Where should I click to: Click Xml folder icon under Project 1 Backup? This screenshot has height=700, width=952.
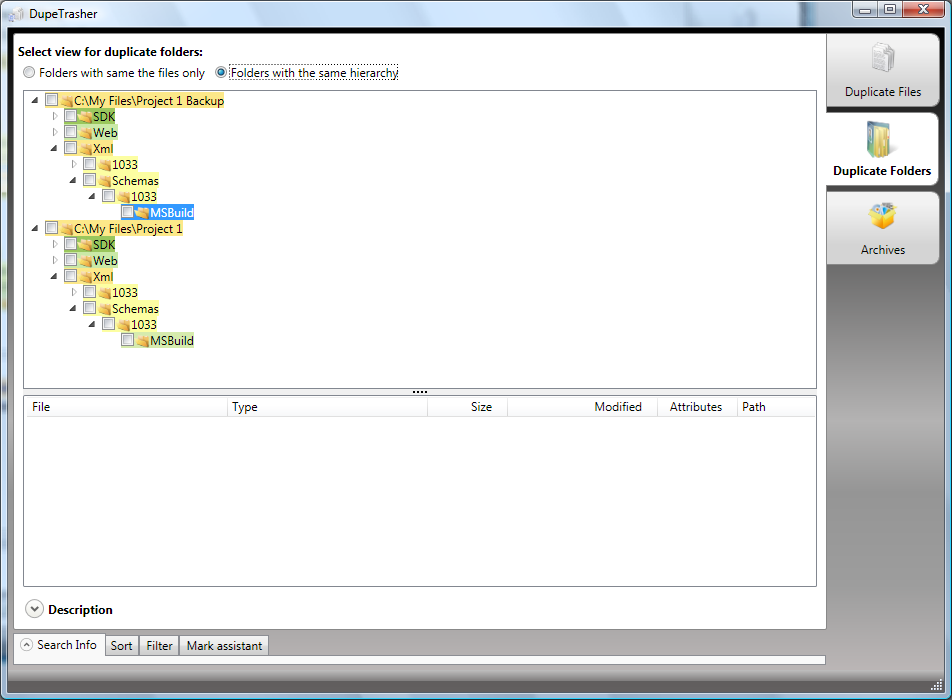pos(86,149)
